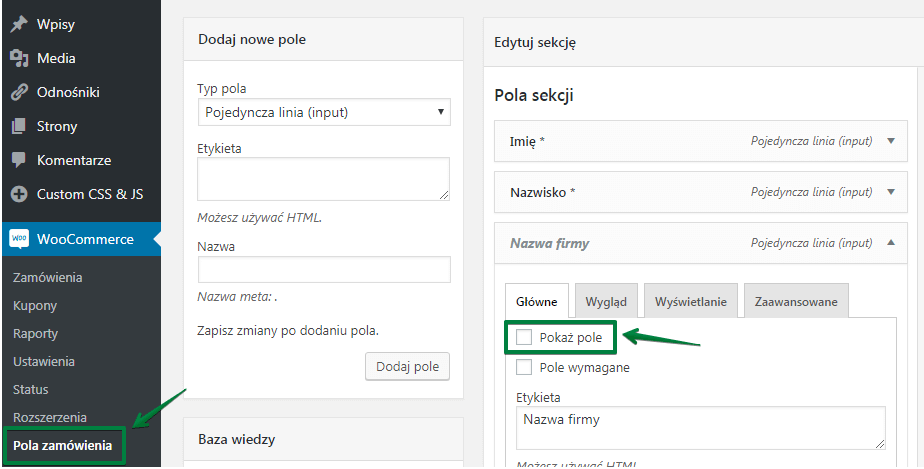
Task: Switch to the Wyświetlanie tab
Action: pyautogui.click(x=691, y=301)
